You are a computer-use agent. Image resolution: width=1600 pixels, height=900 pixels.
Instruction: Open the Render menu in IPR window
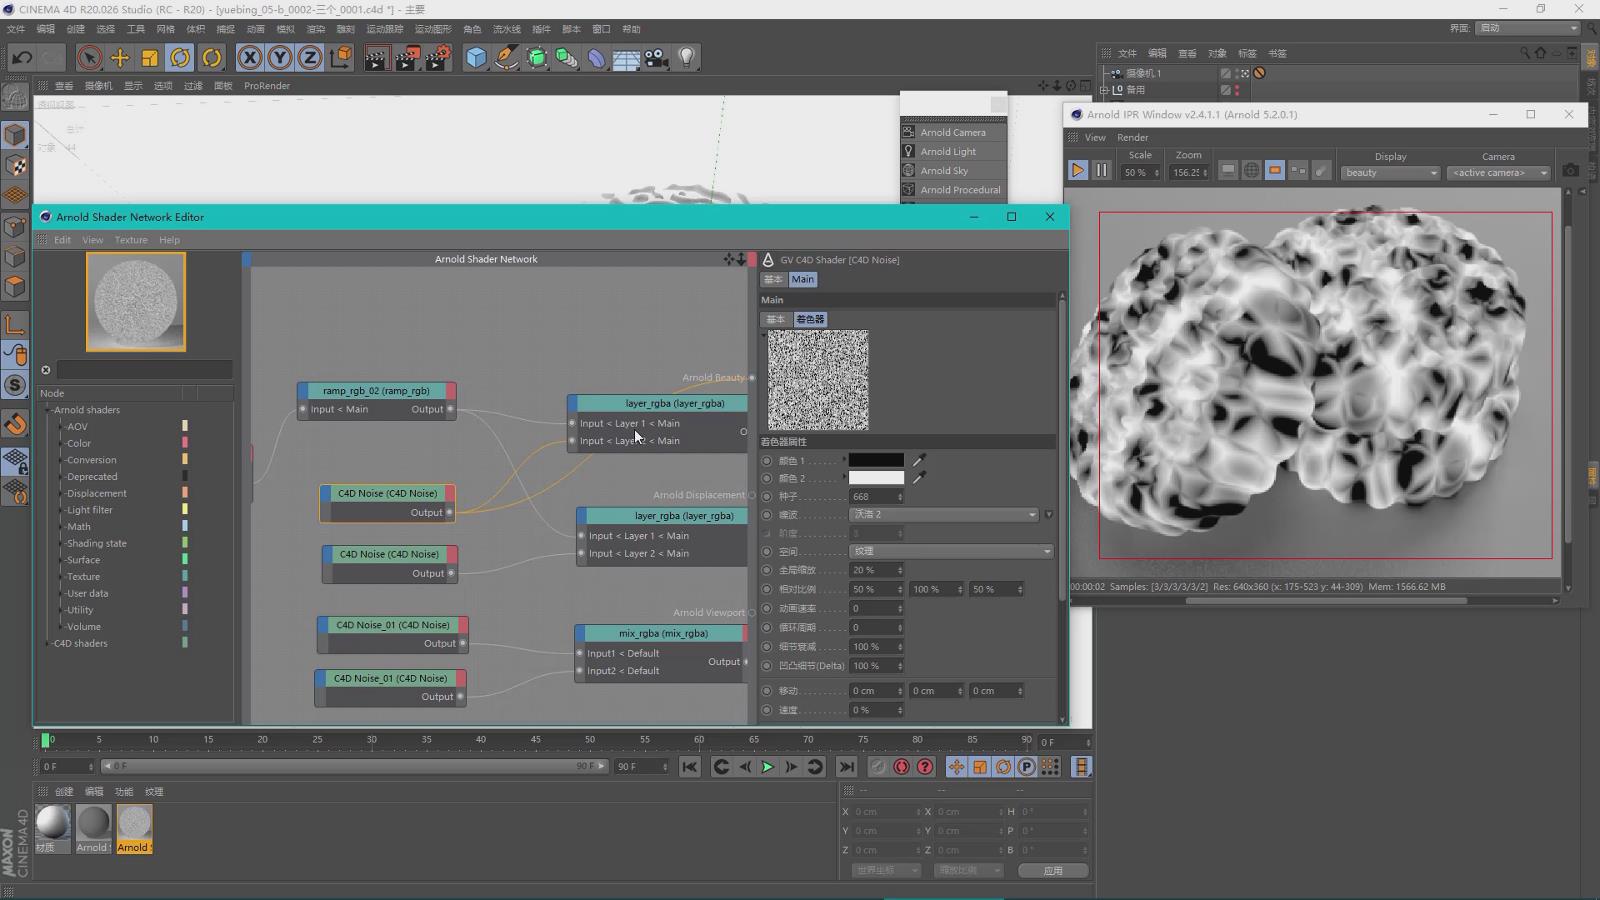point(1132,137)
